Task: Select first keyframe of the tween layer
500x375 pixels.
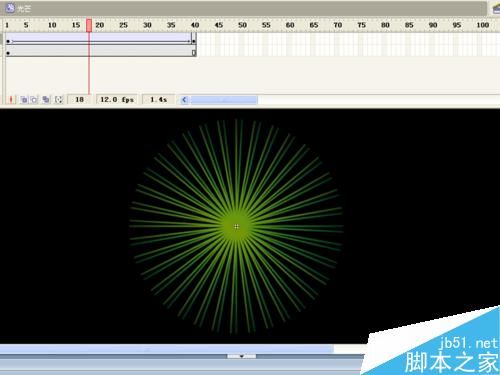Action: coord(8,41)
